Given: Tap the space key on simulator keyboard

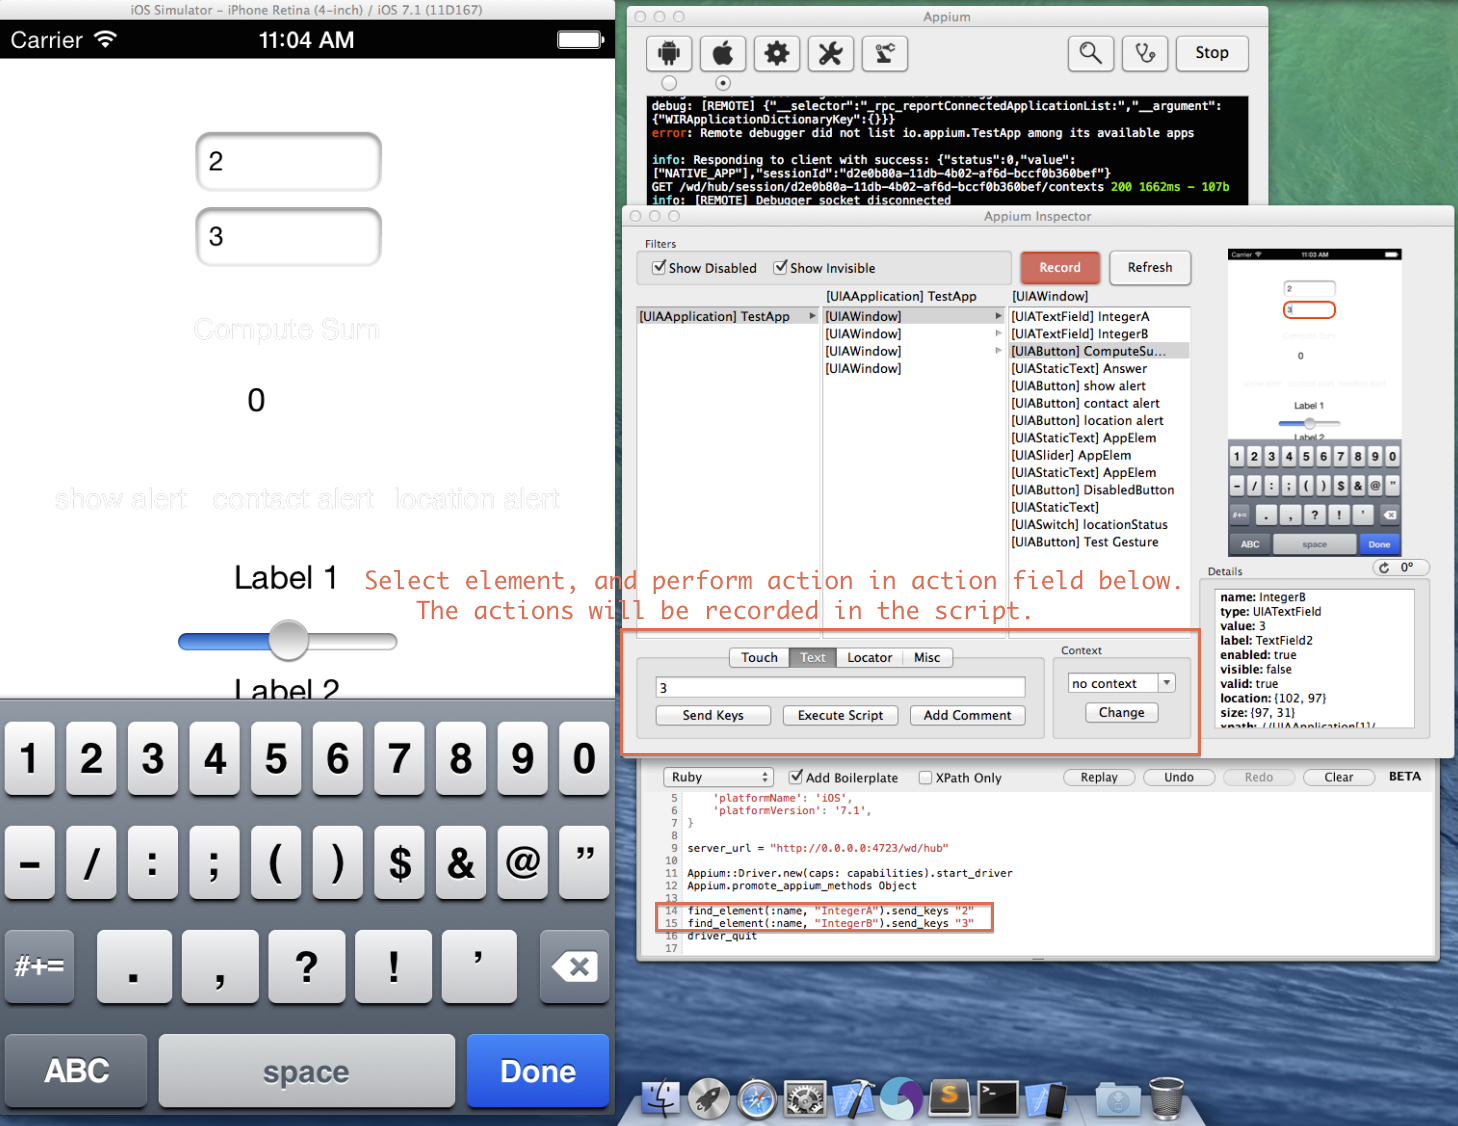Looking at the screenshot, I should [306, 1071].
